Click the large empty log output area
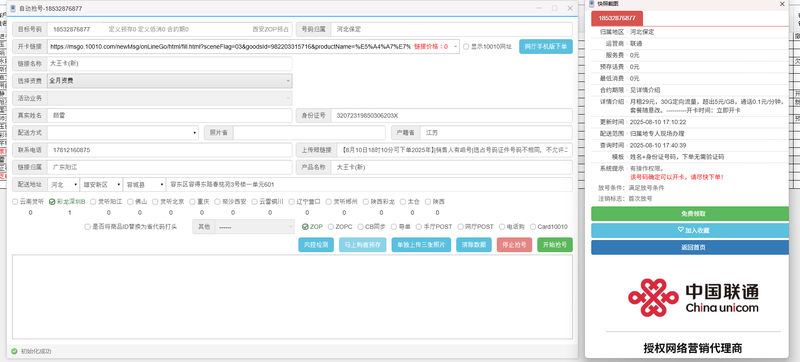Image resolution: width=800 pixels, height=362 pixels. click(292, 297)
